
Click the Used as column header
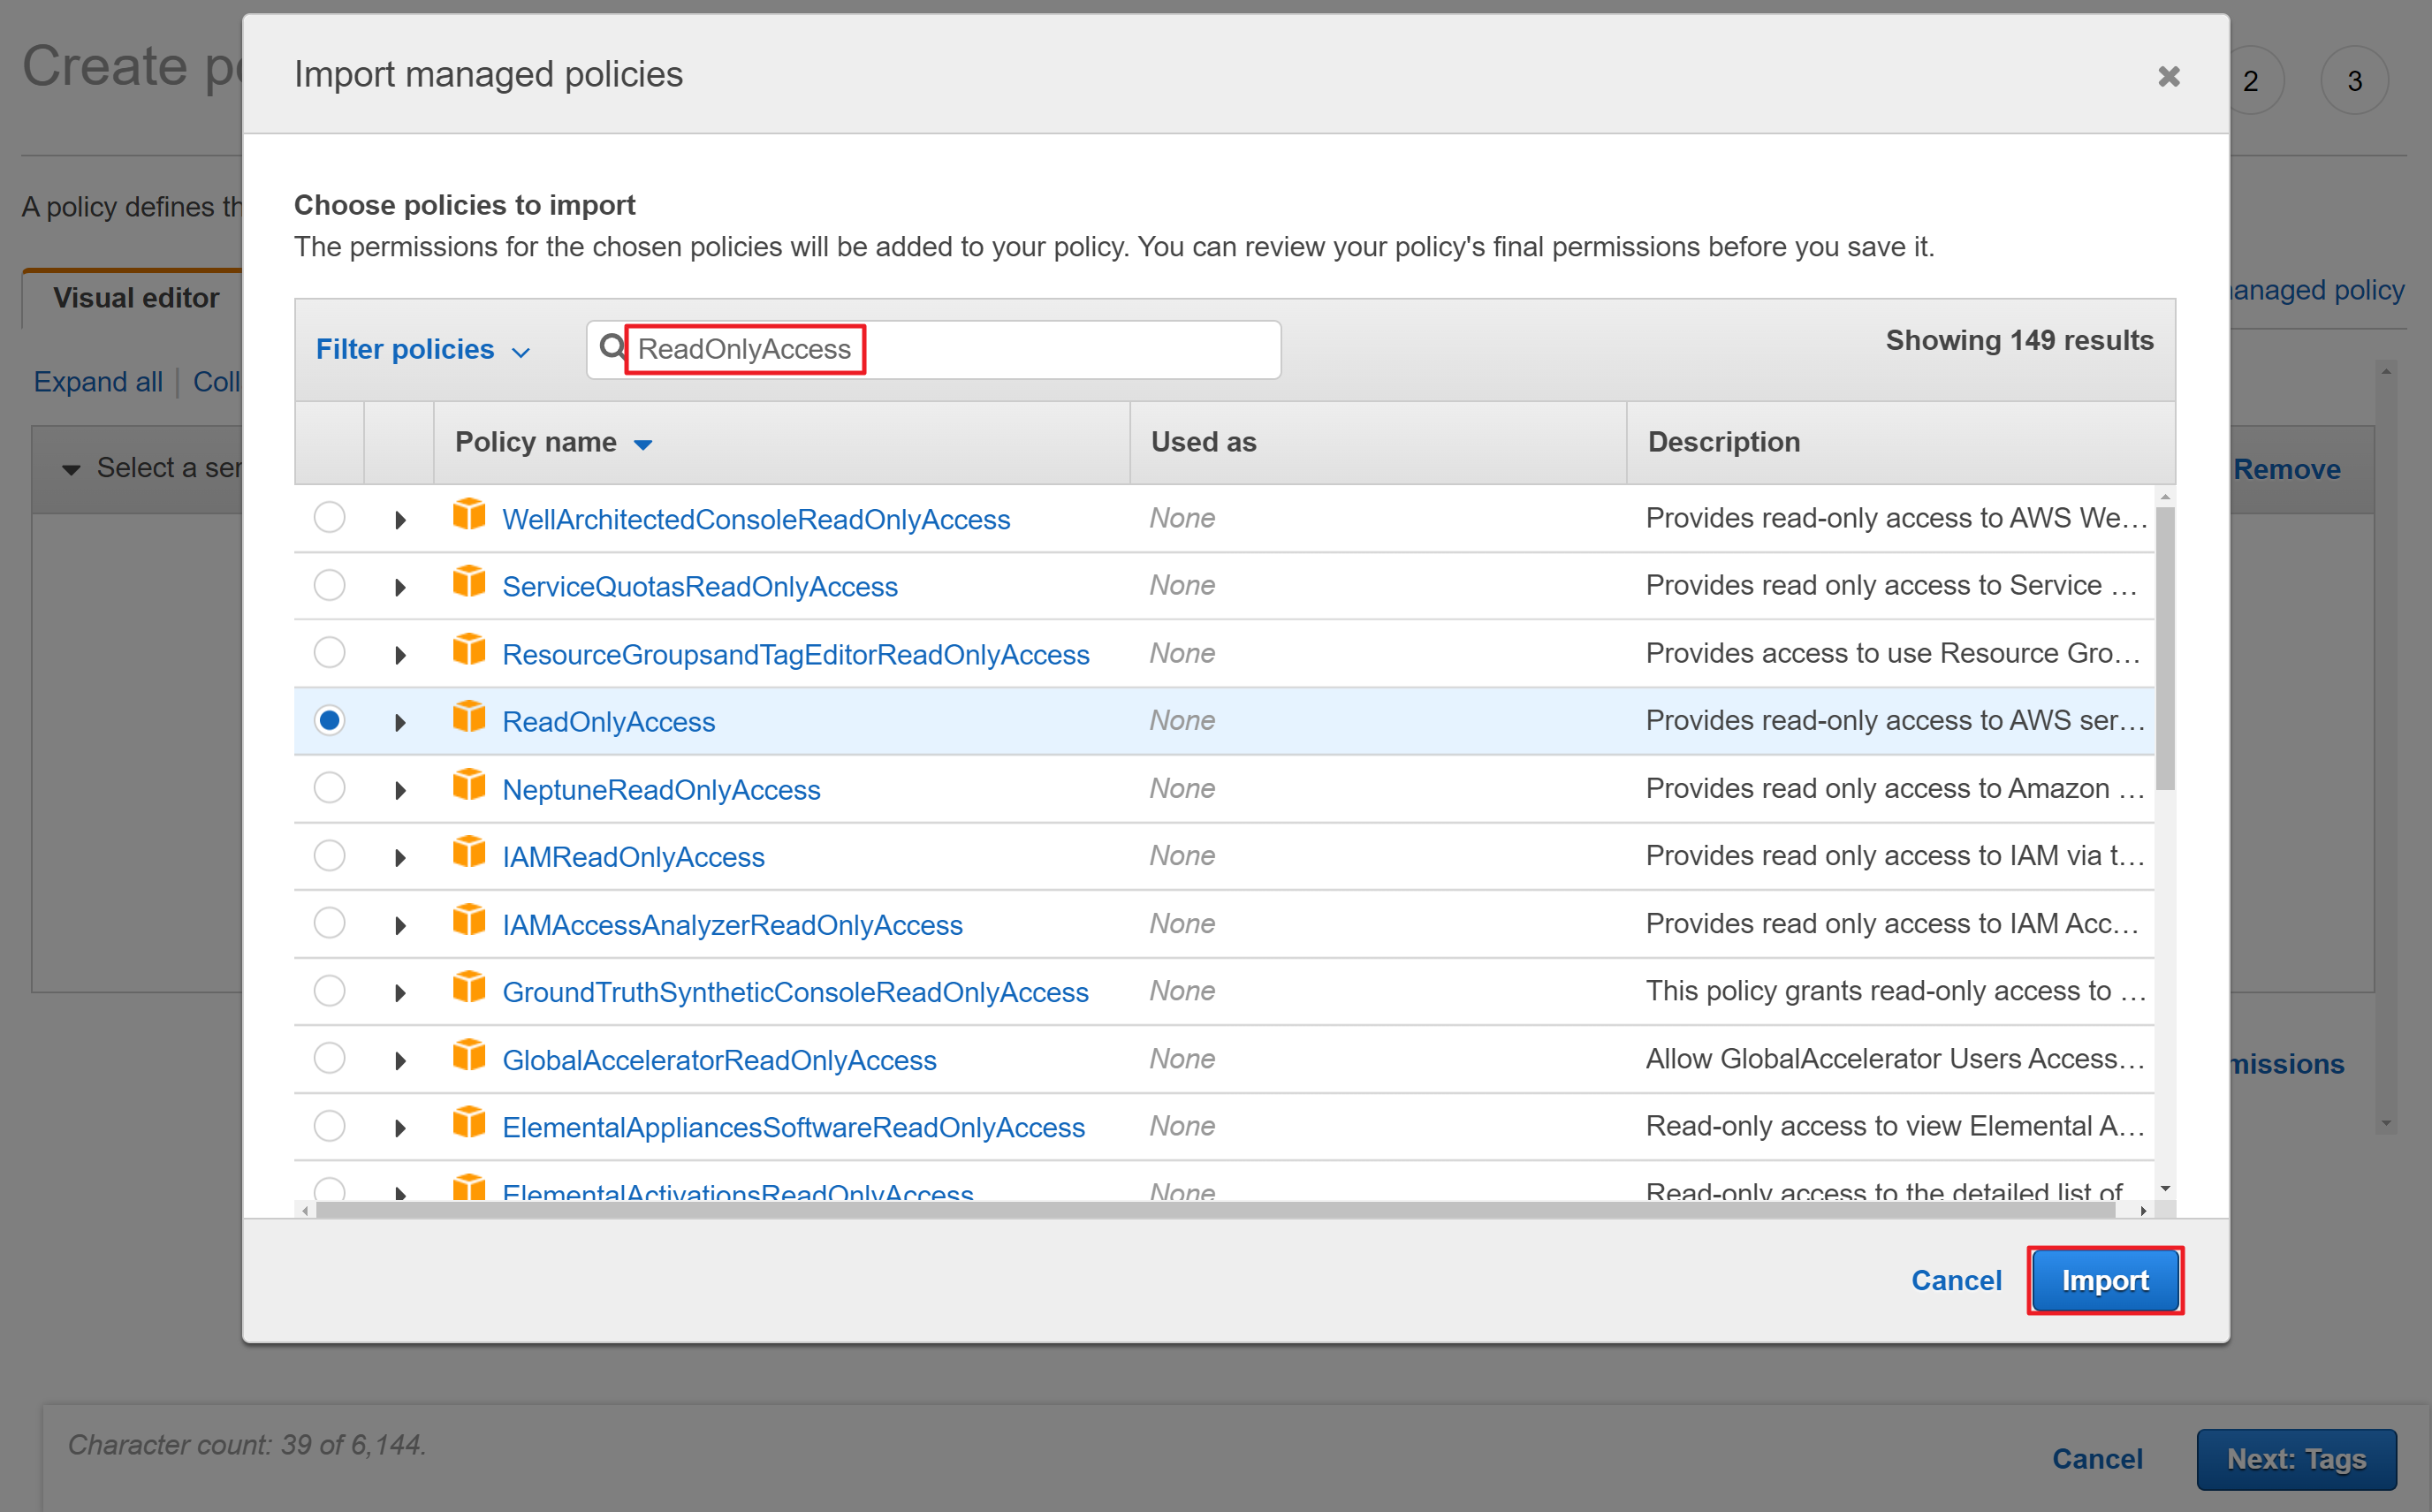(x=1203, y=442)
